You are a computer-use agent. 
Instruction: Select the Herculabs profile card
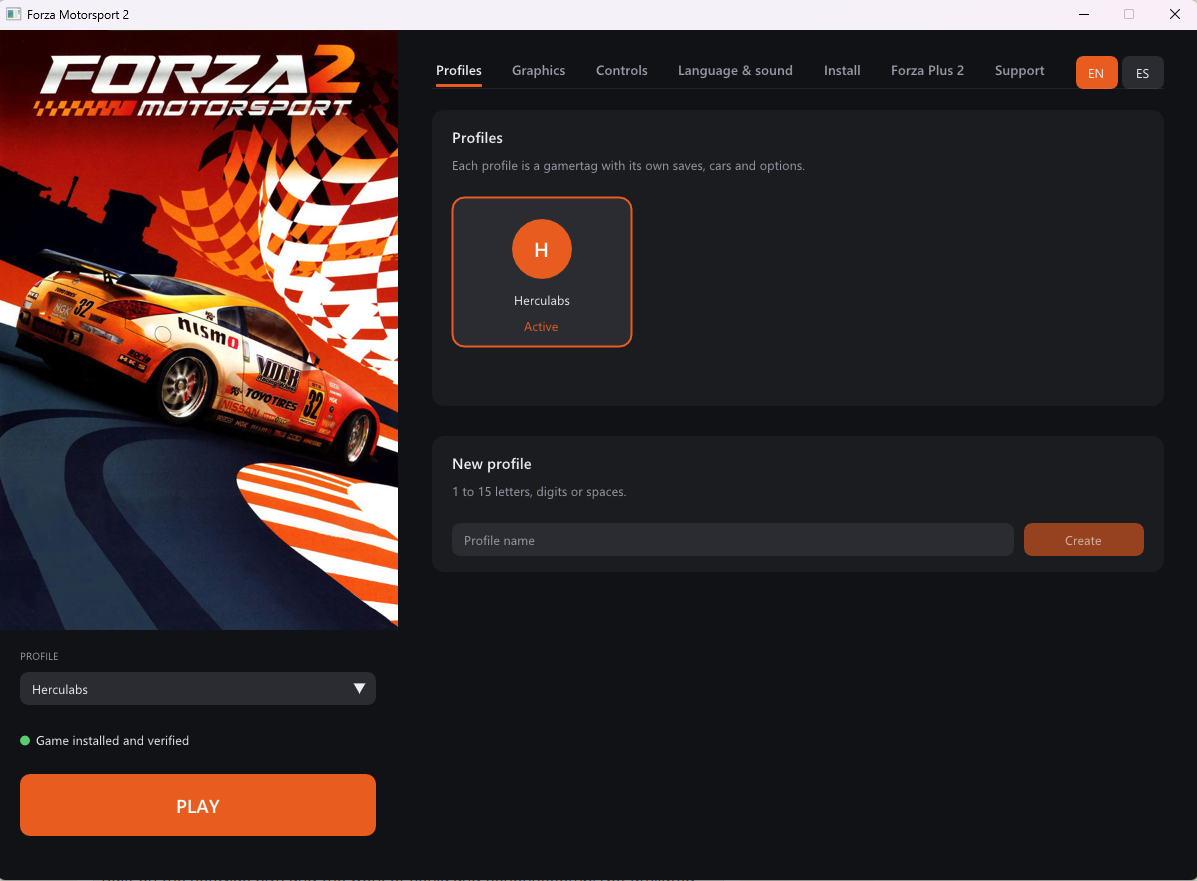click(542, 272)
